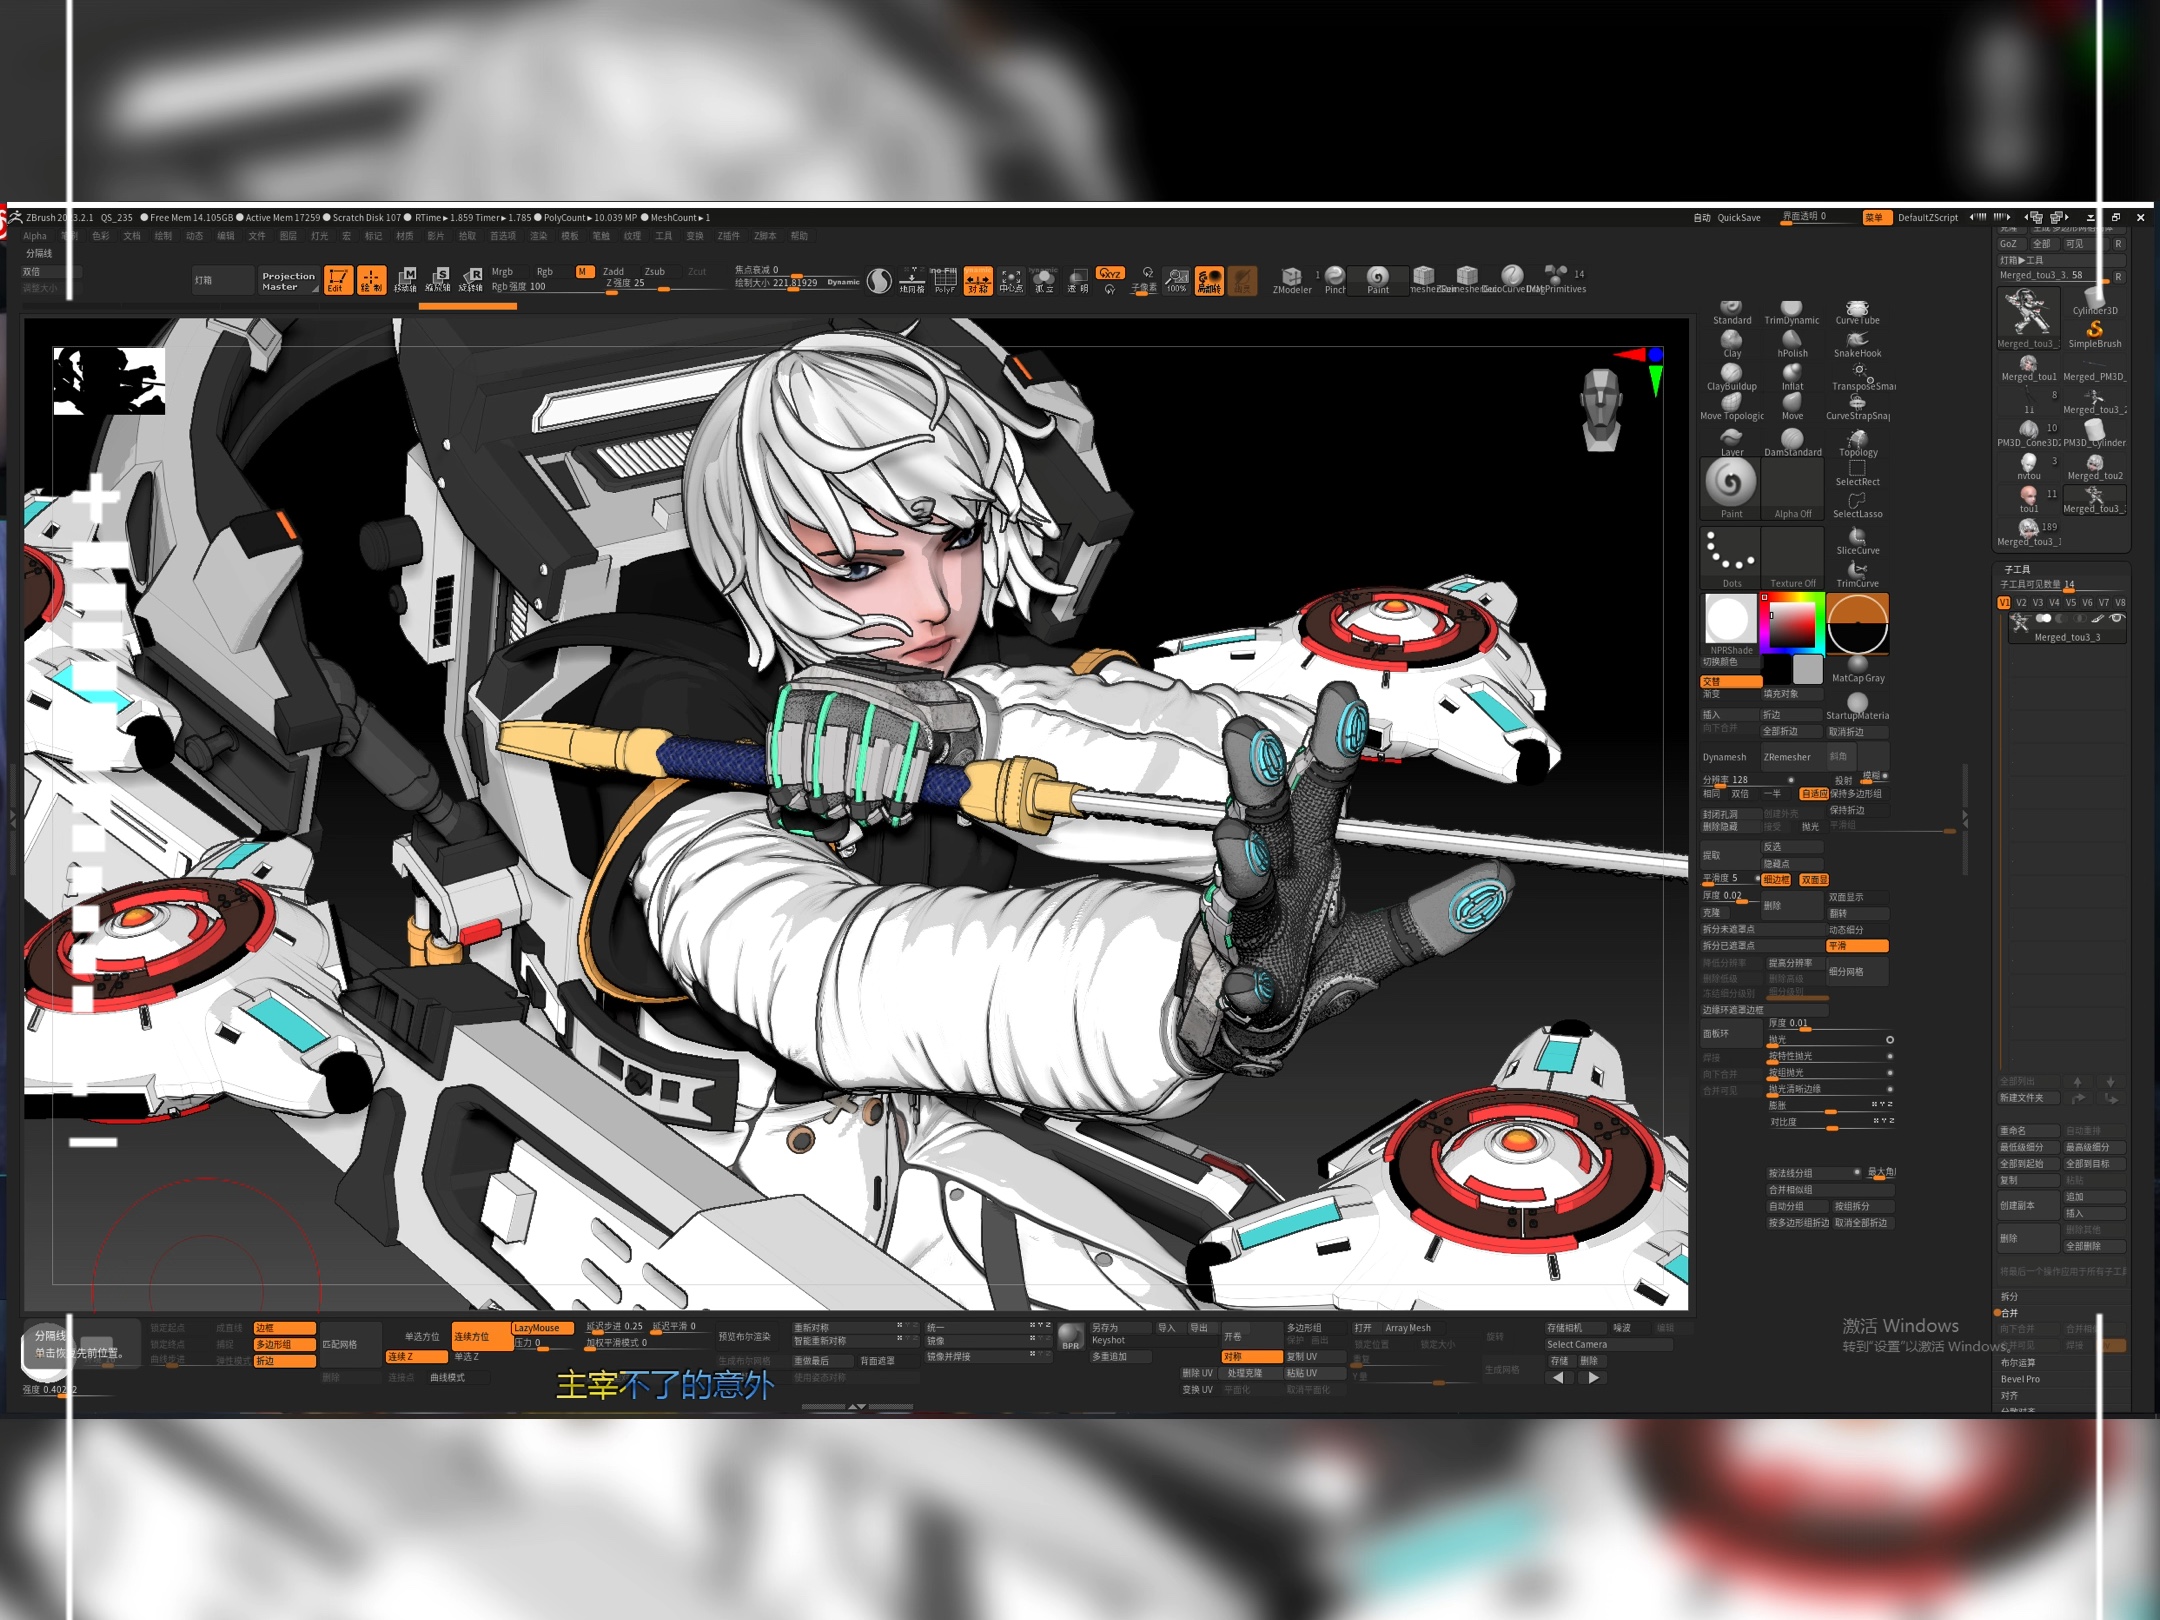This screenshot has height=1620, width=2160.
Task: Select the SimpleBrush tool
Action: 2094,334
